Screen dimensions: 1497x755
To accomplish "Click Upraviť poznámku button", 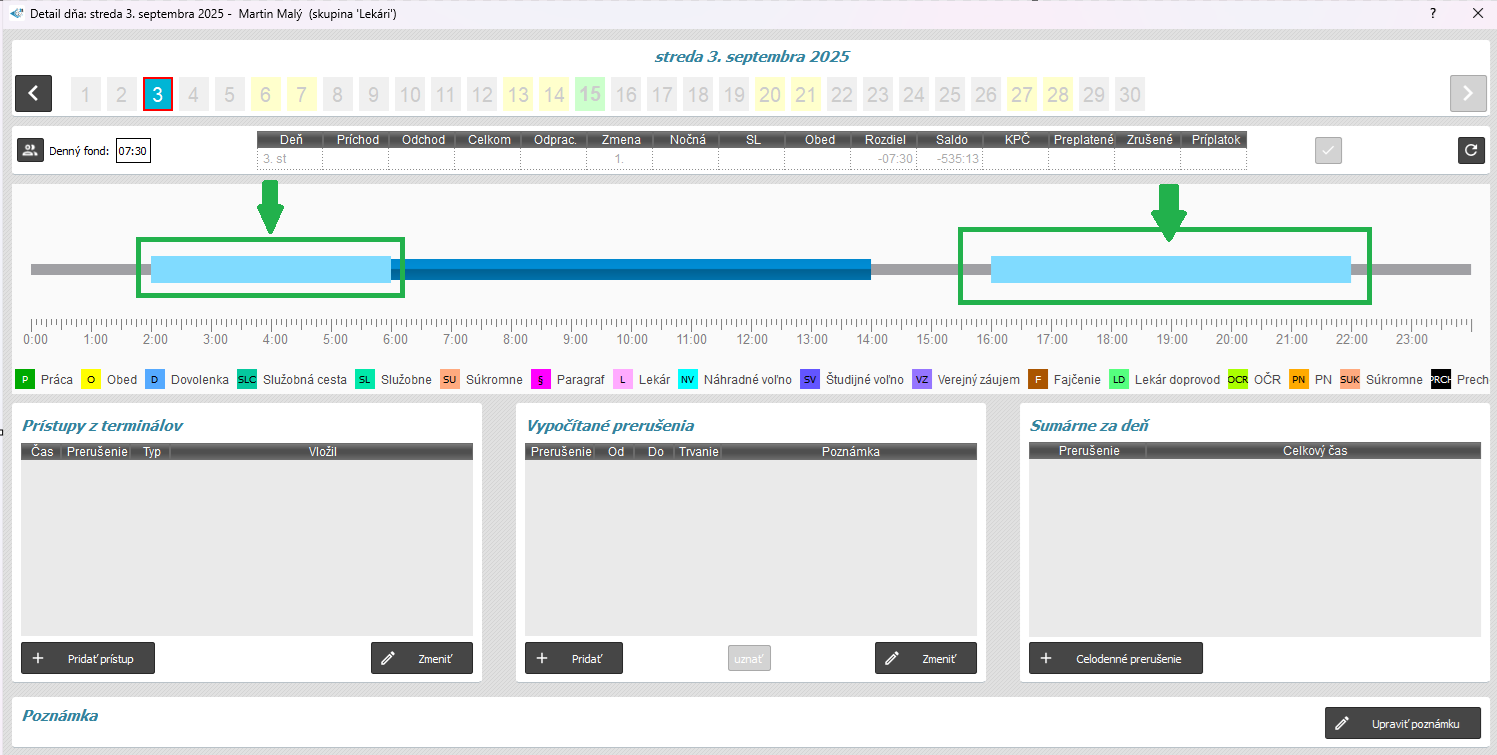I will tap(1402, 723).
